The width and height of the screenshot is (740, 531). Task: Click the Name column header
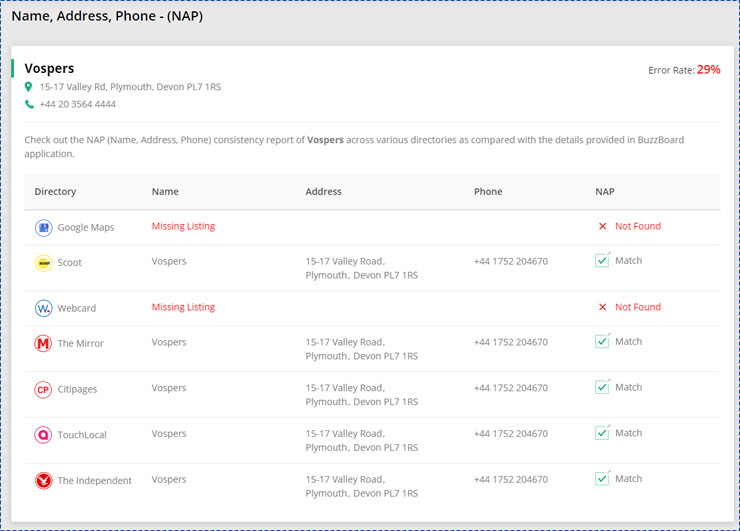click(x=165, y=192)
